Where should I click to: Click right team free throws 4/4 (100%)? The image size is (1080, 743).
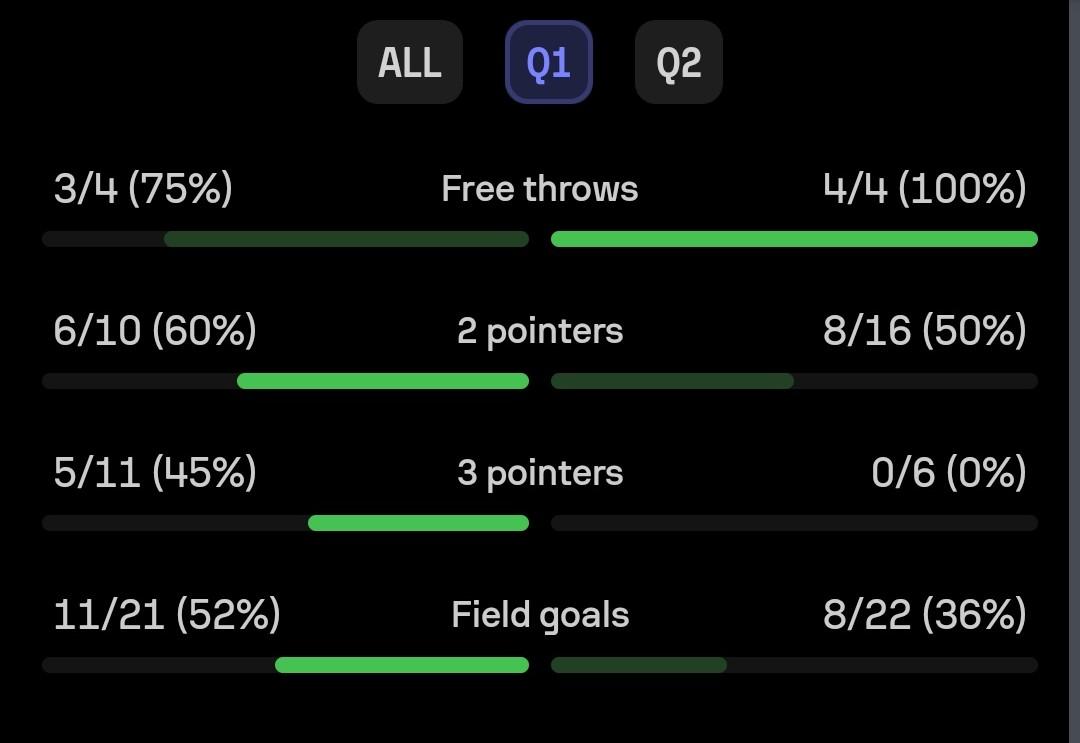(924, 189)
